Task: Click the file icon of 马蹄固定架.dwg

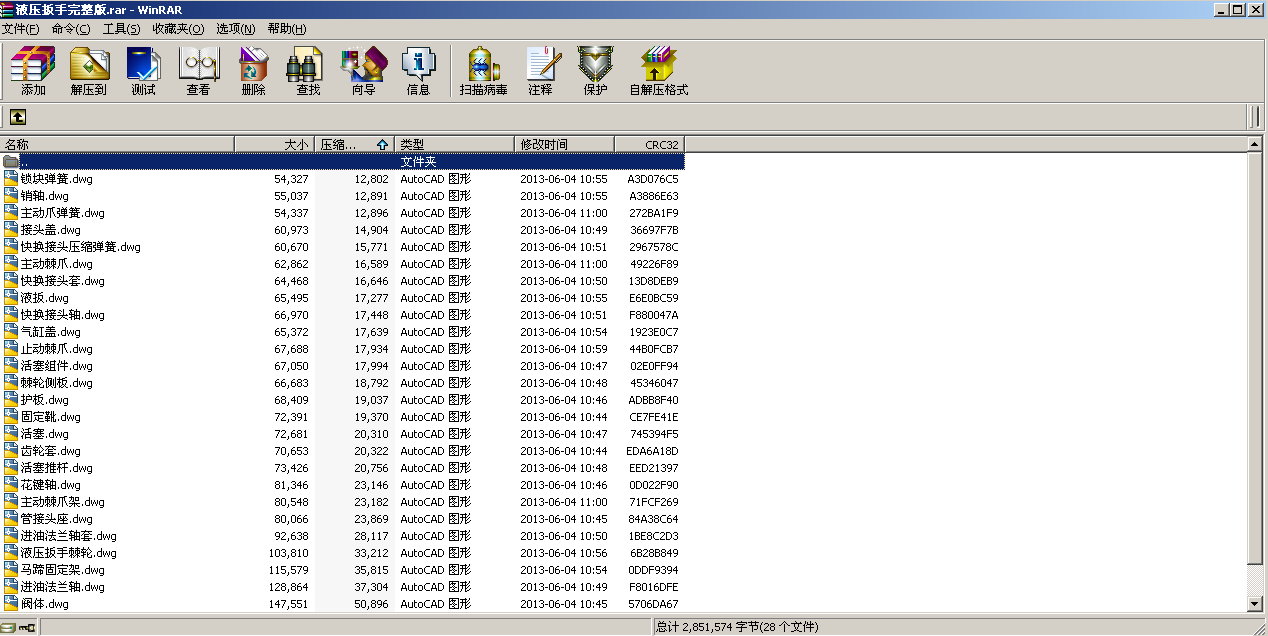Action: [x=11, y=569]
